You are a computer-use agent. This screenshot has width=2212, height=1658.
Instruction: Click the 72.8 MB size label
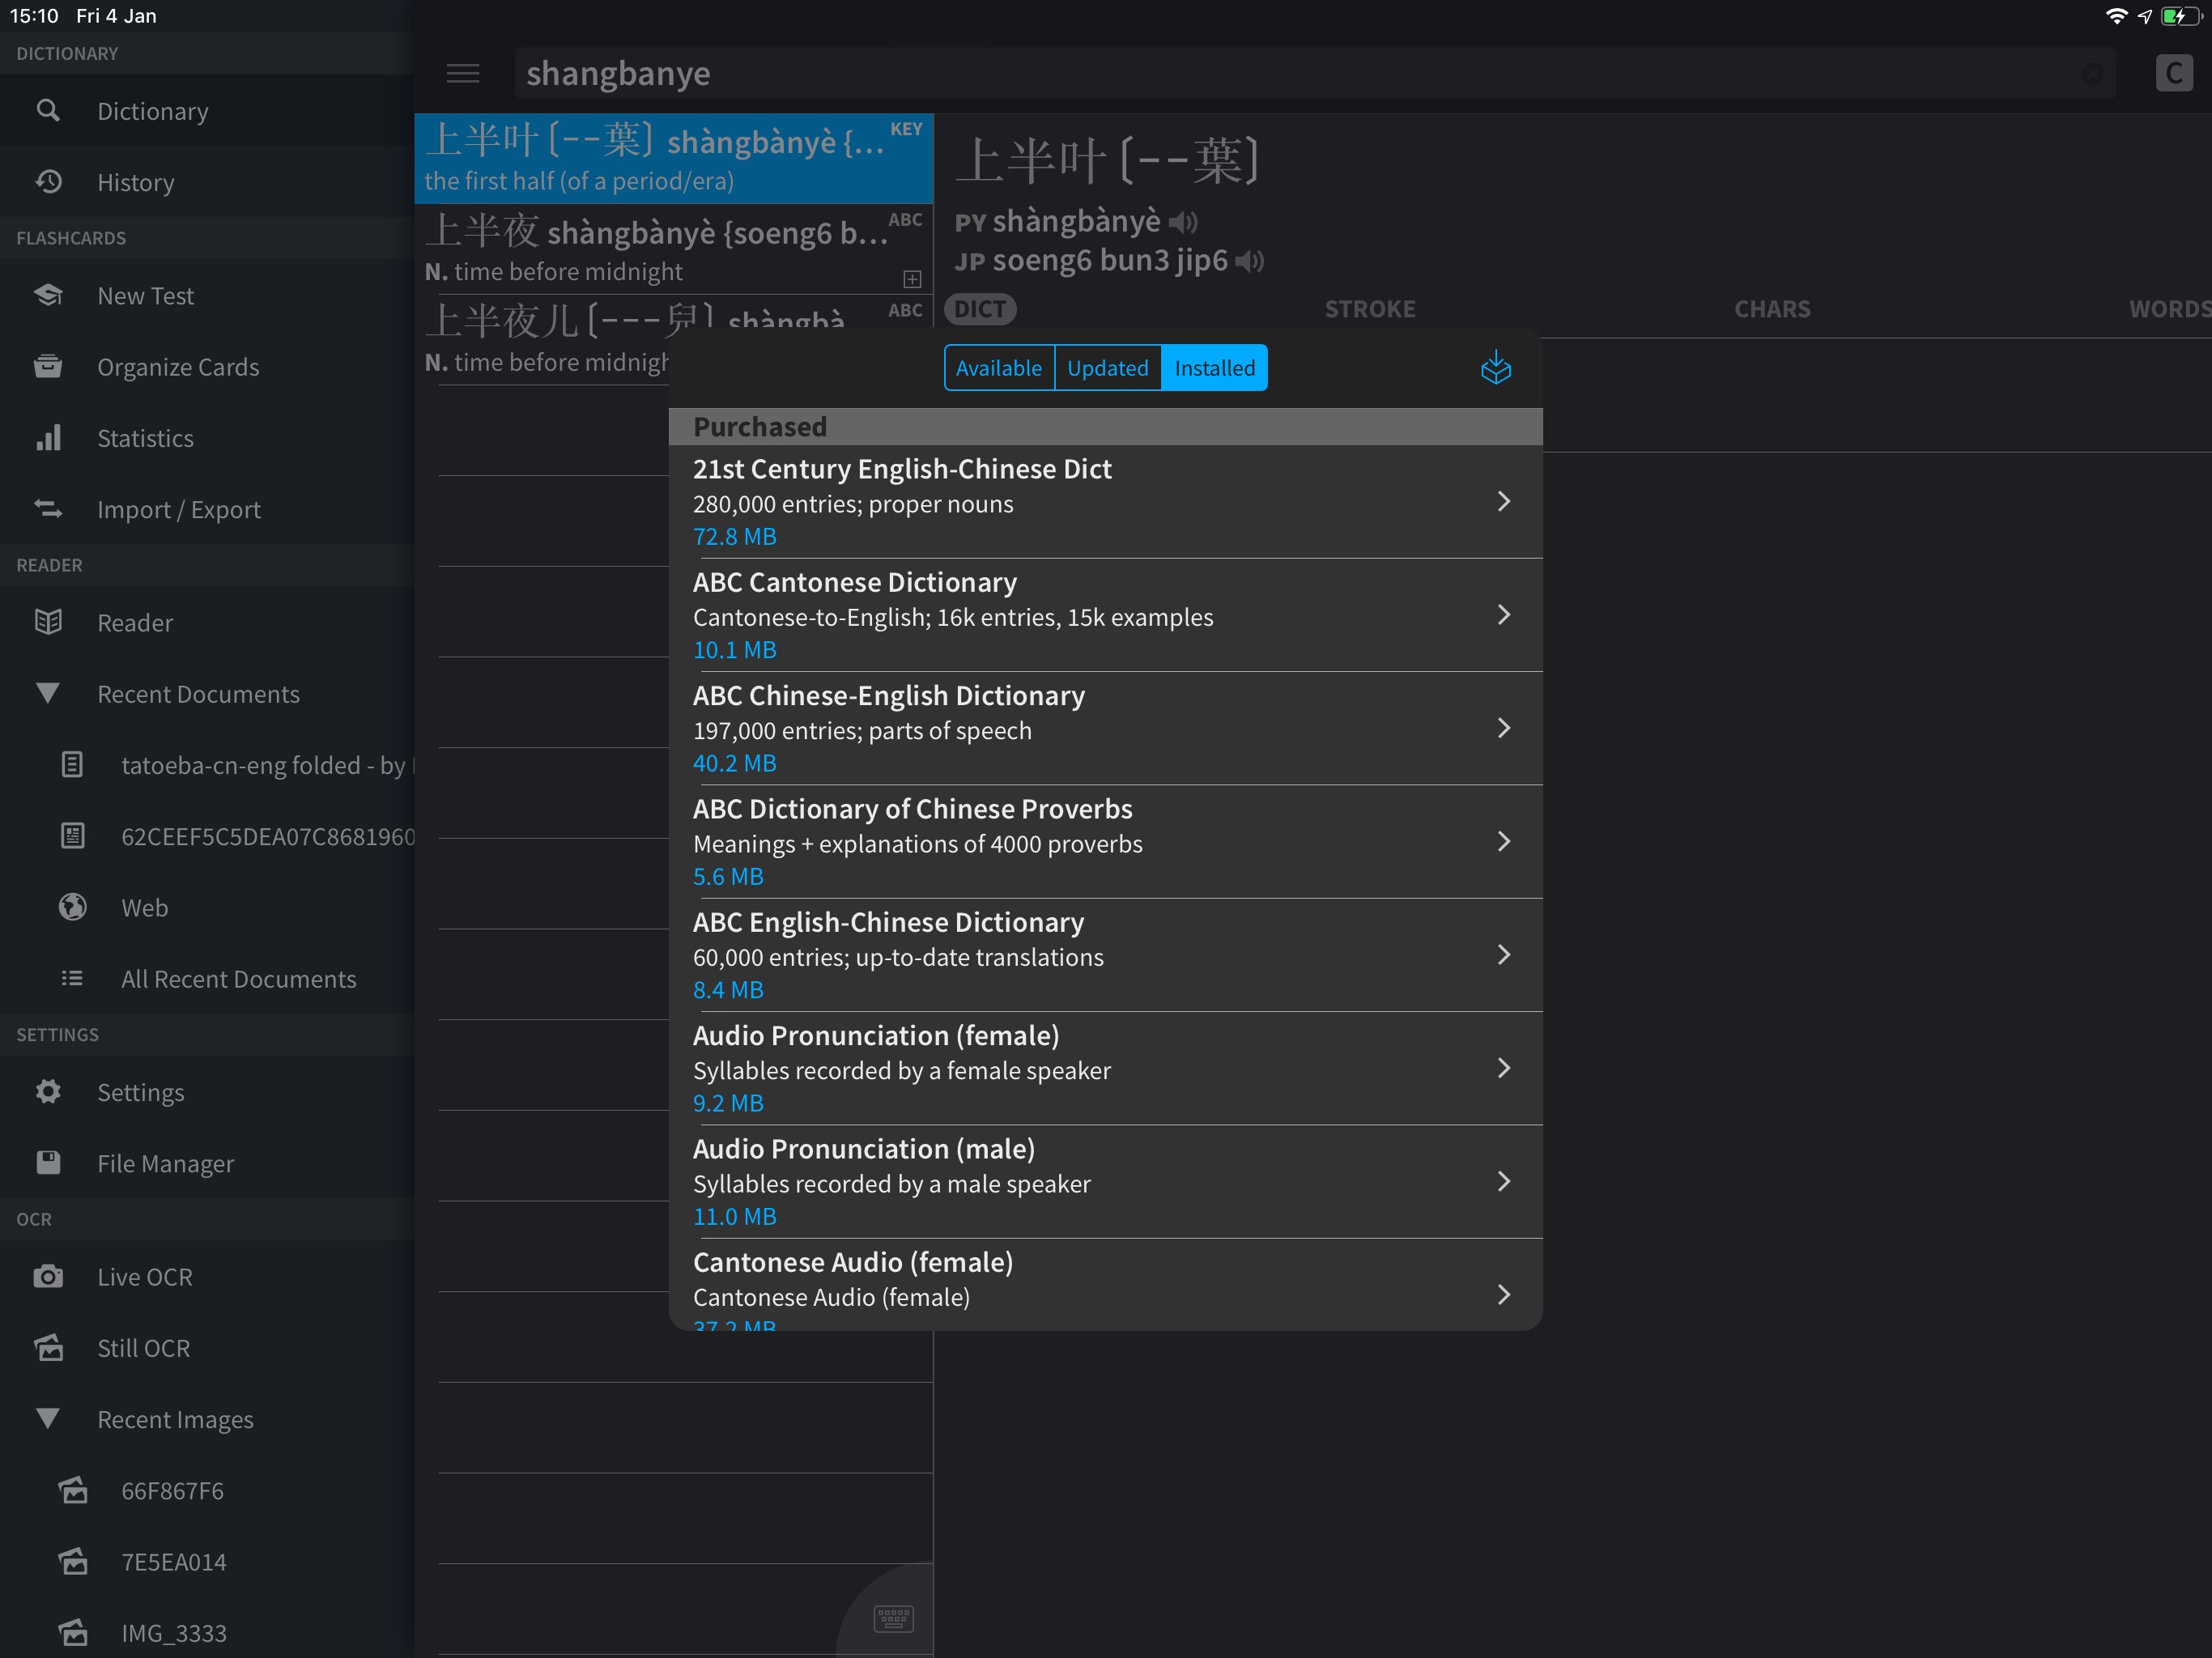734,537
